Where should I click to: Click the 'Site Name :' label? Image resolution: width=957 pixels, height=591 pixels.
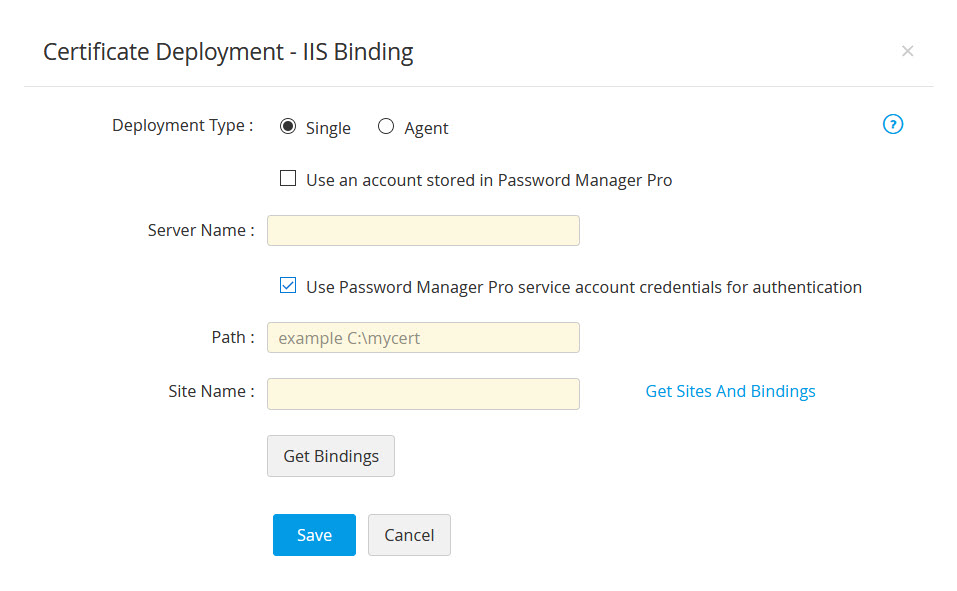click(211, 391)
